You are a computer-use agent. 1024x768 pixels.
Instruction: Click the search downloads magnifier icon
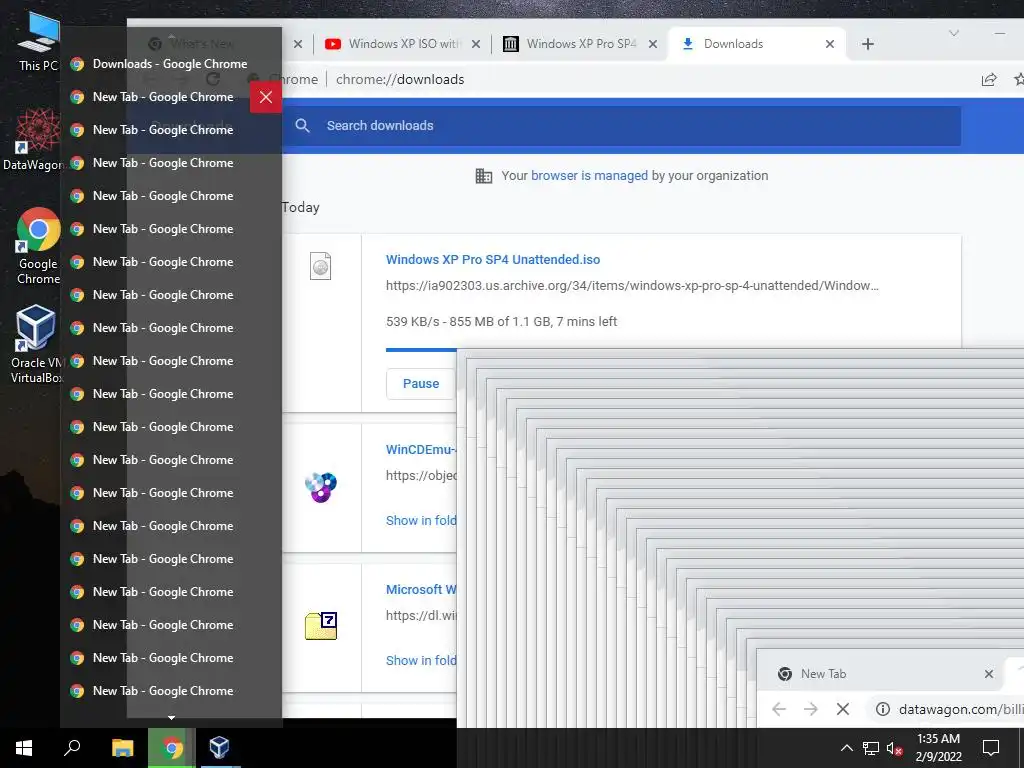(302, 125)
